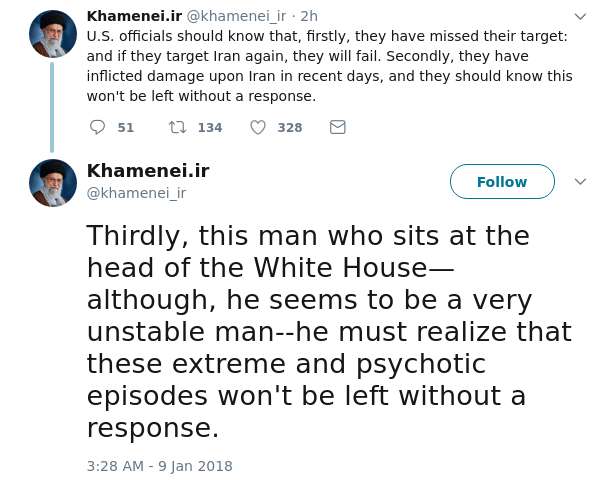Click the like count 328
This screenshot has height=485, width=614.
pos(290,127)
